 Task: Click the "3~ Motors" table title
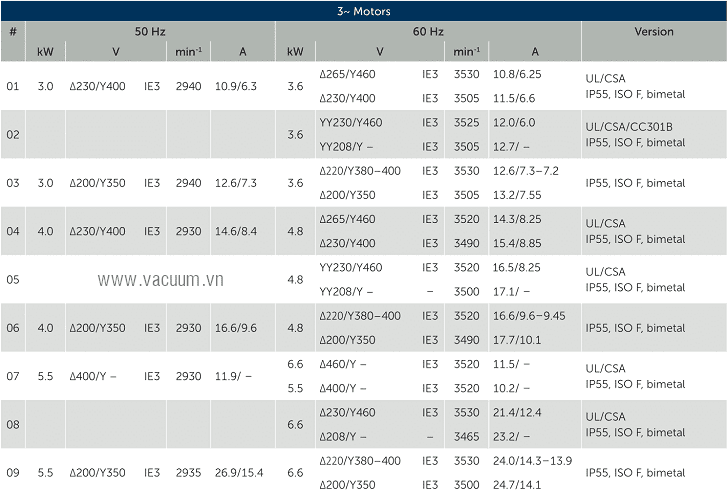click(x=363, y=11)
